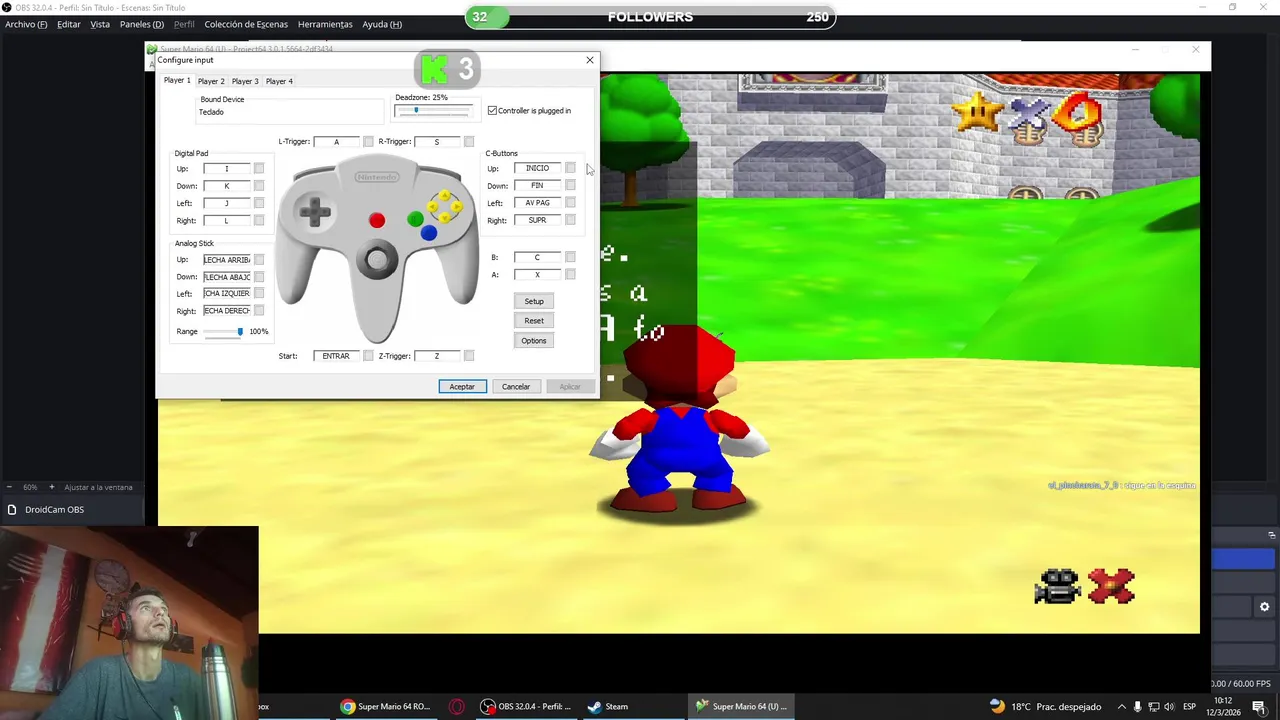The width and height of the screenshot is (1280, 720).
Task: Click the small square beside Z-Trigger field
Action: click(x=469, y=355)
